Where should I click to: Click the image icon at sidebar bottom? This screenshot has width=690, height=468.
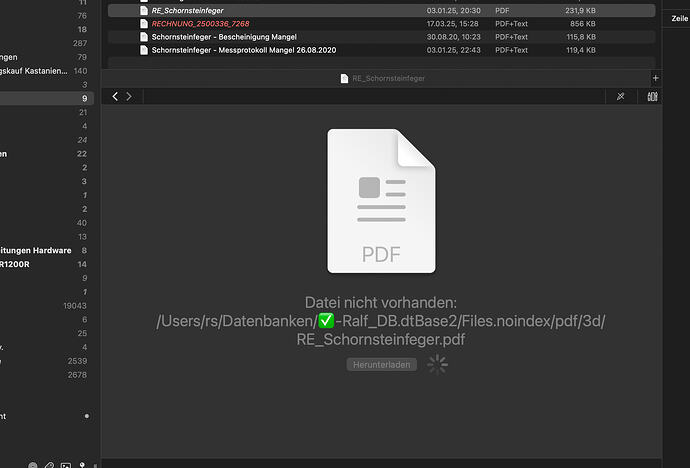coord(66,465)
